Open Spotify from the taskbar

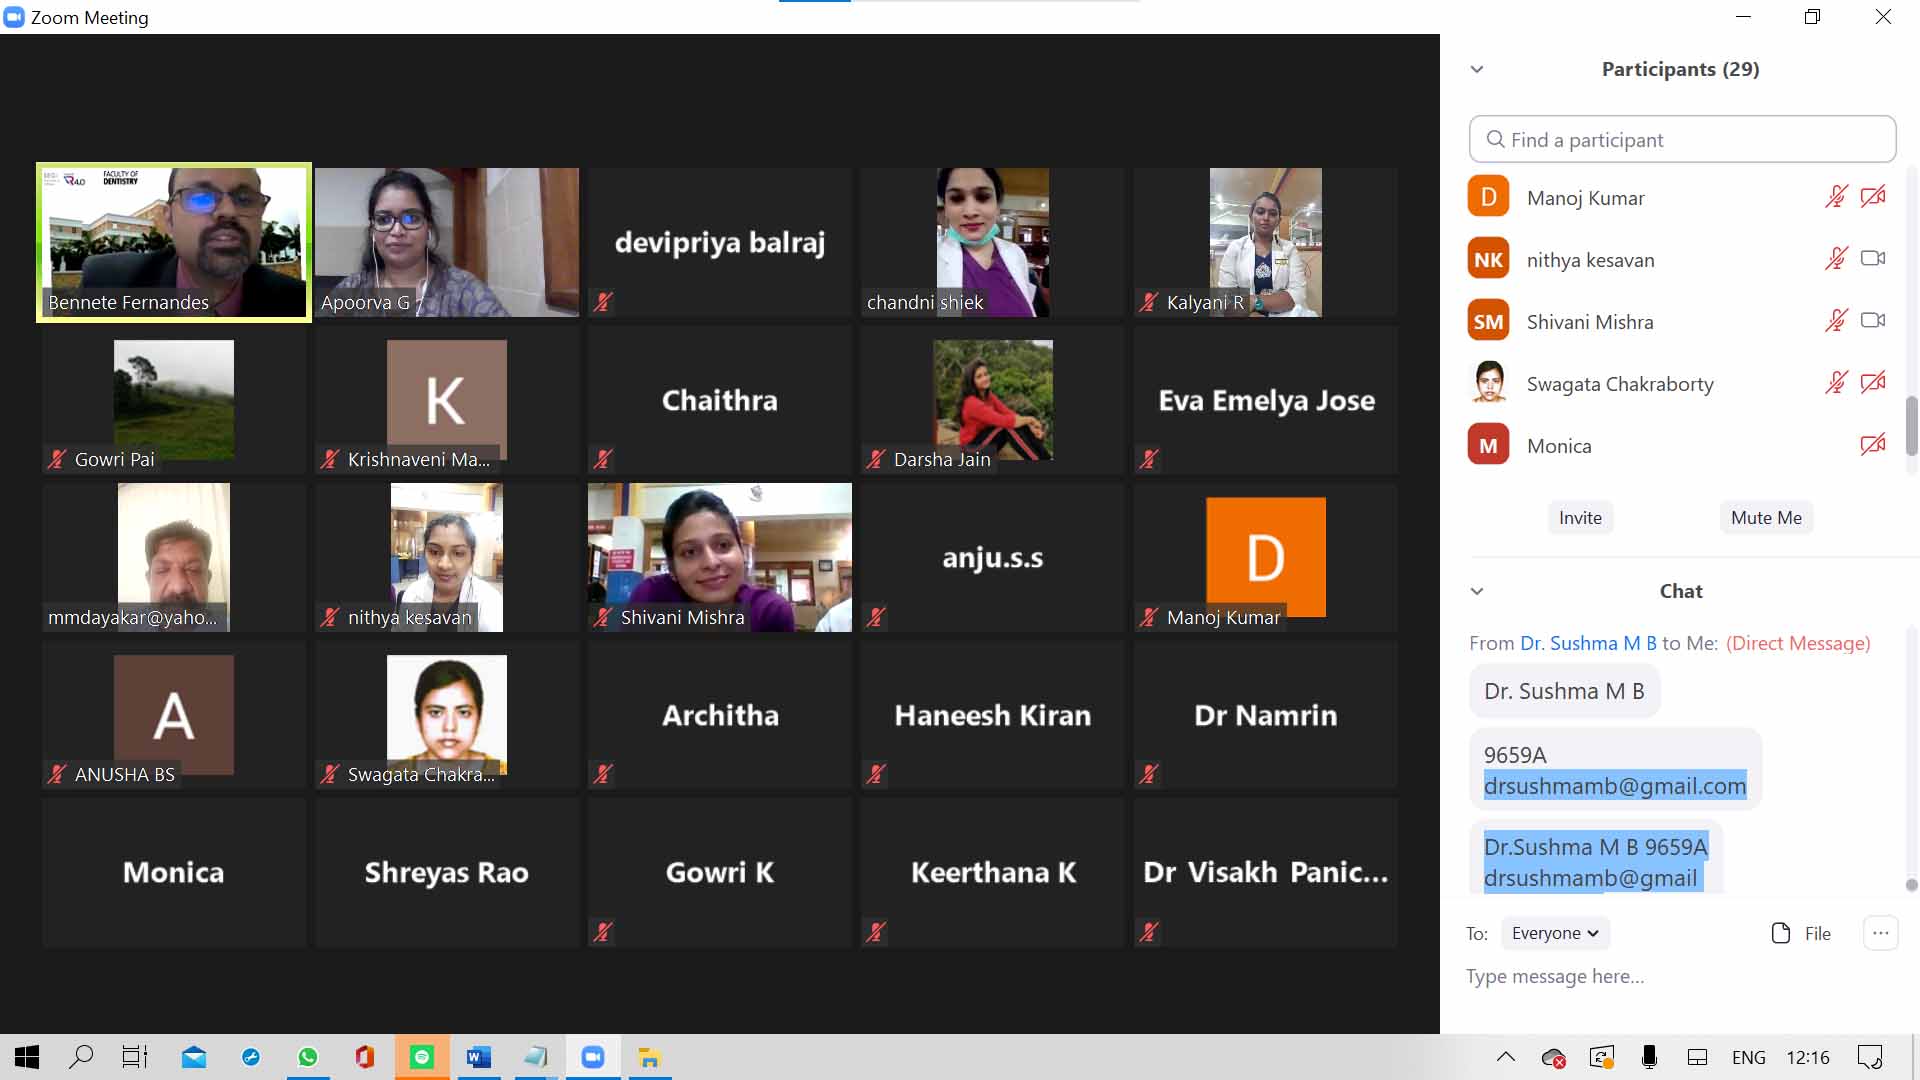pos(422,1057)
